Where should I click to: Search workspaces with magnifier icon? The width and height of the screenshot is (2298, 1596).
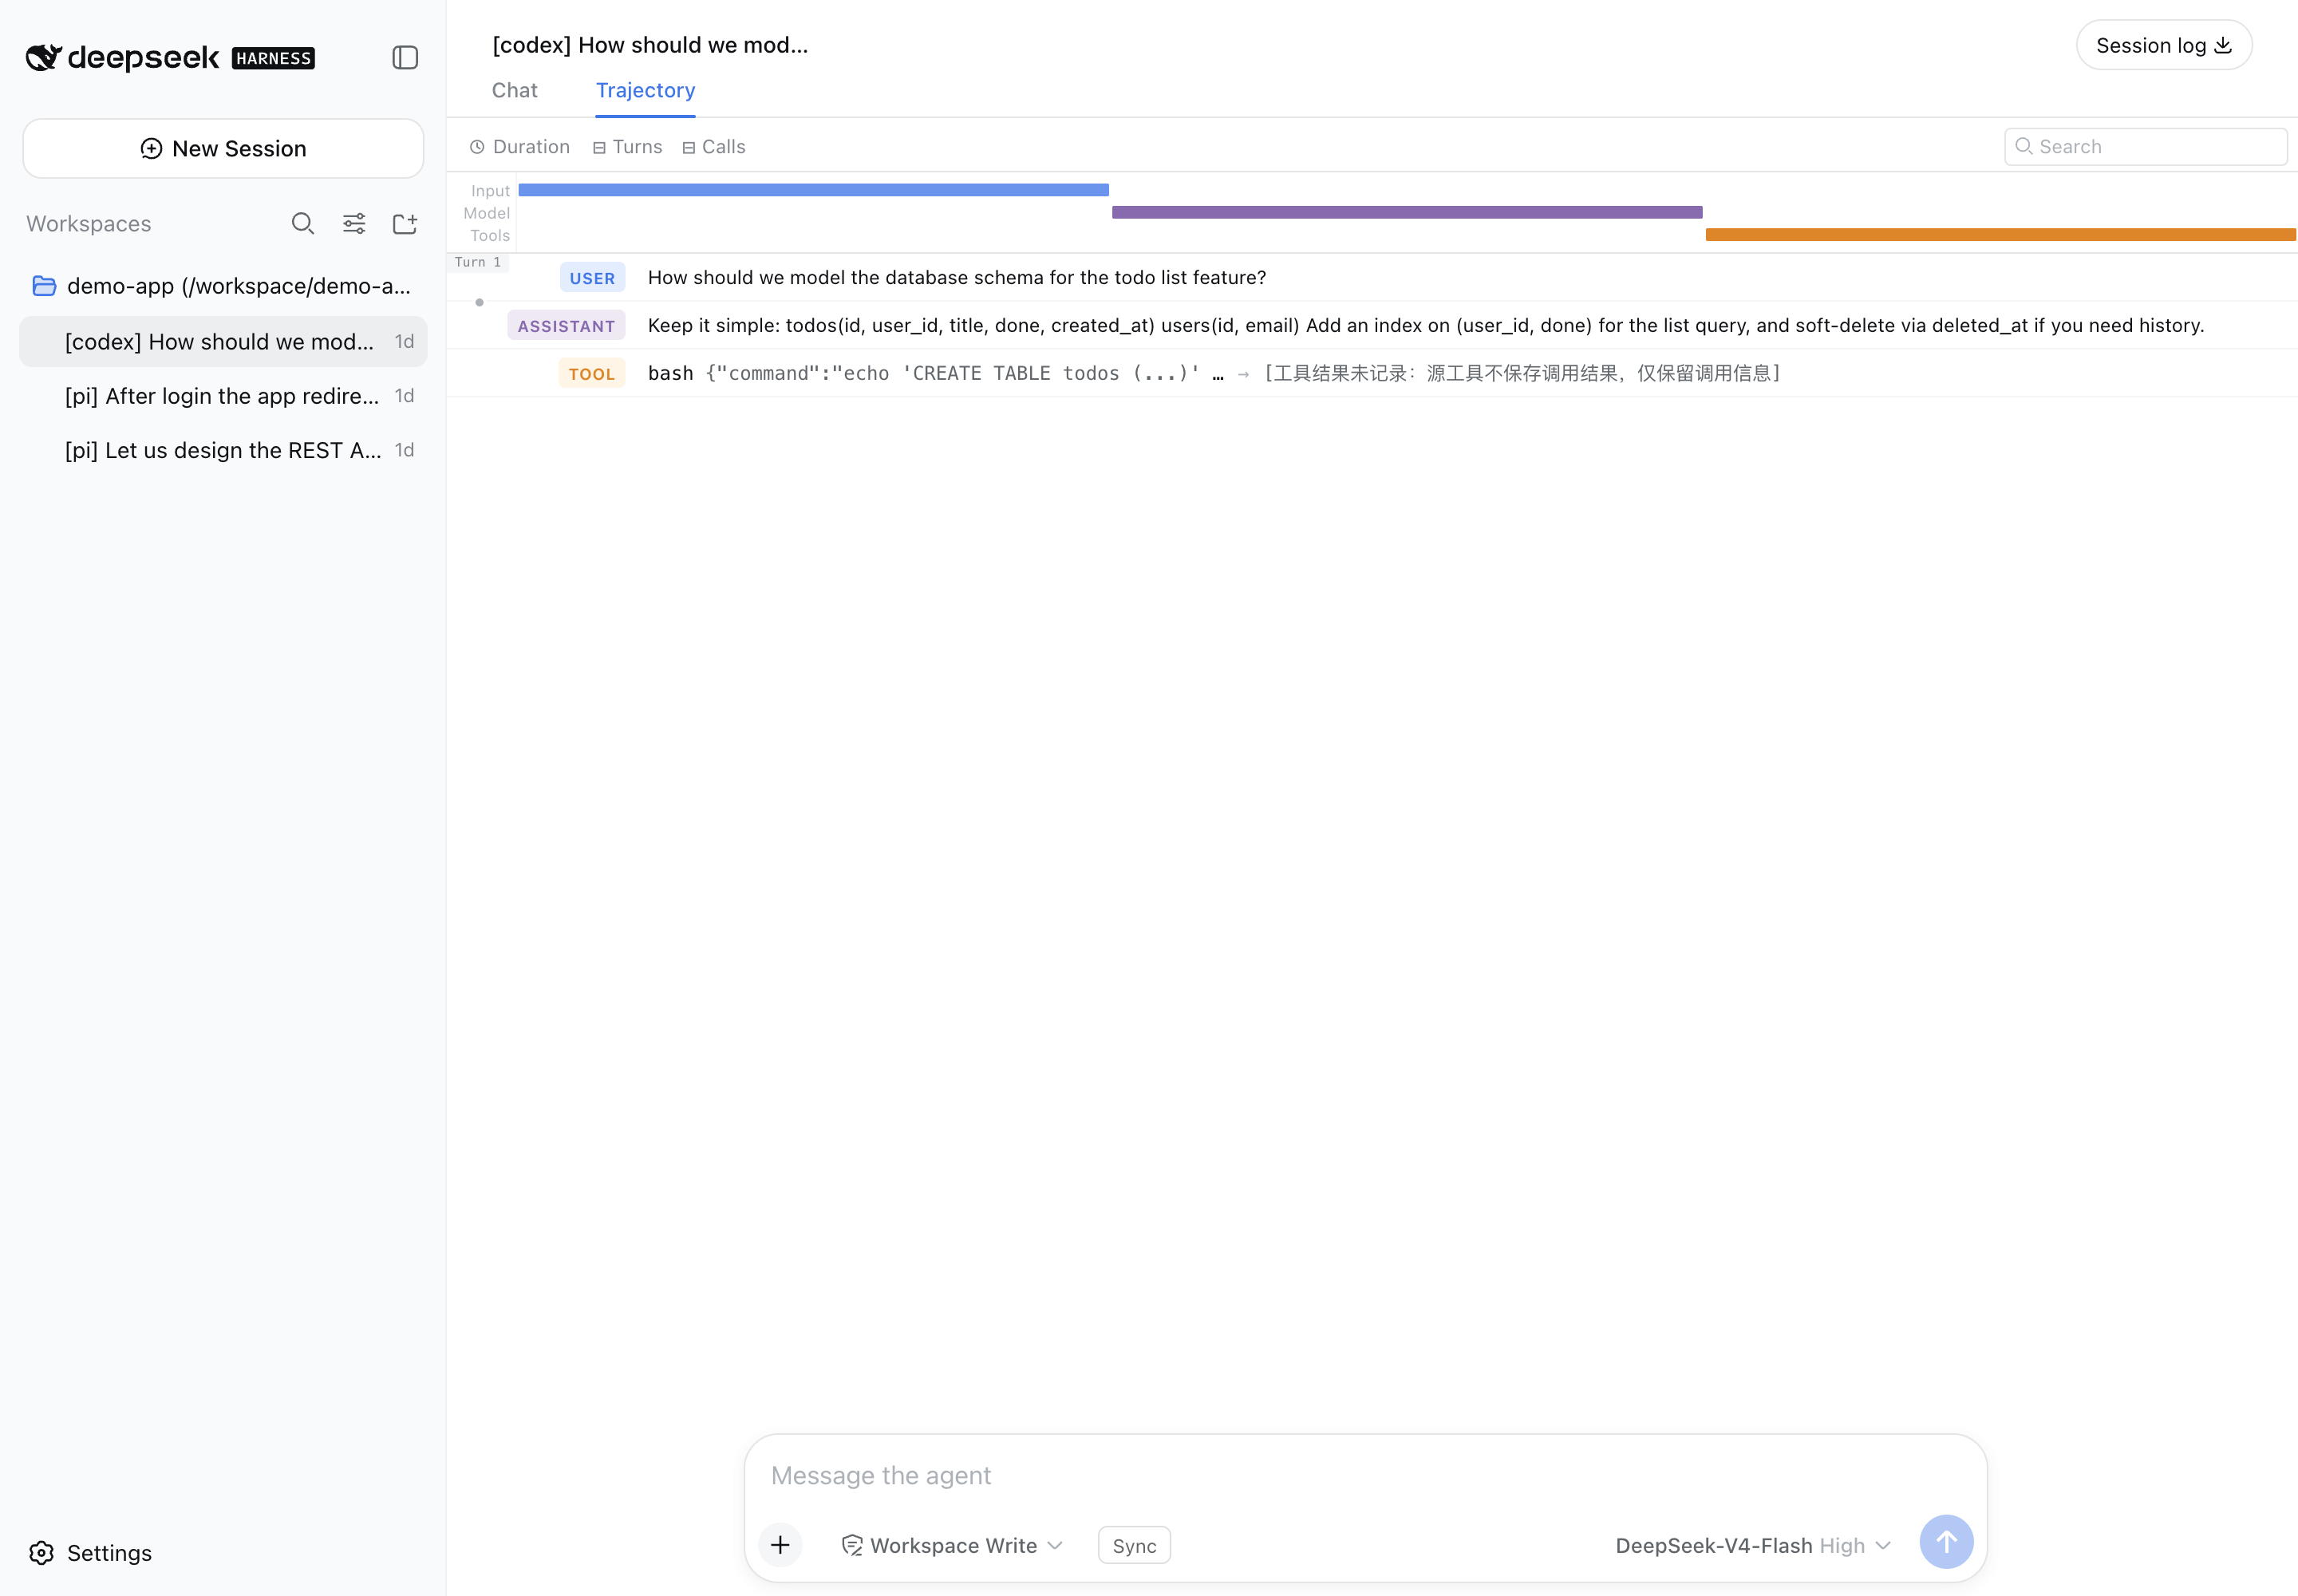coord(303,224)
